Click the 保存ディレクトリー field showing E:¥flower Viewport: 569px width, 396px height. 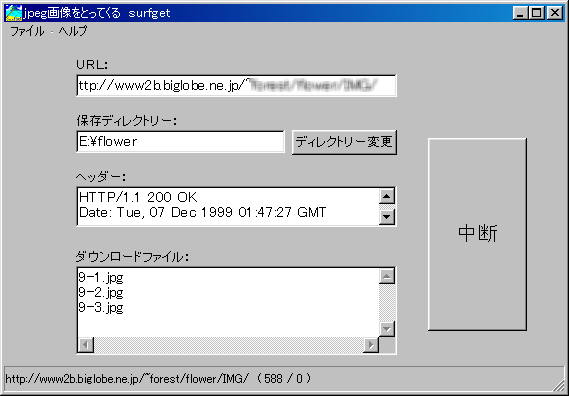tap(180, 142)
